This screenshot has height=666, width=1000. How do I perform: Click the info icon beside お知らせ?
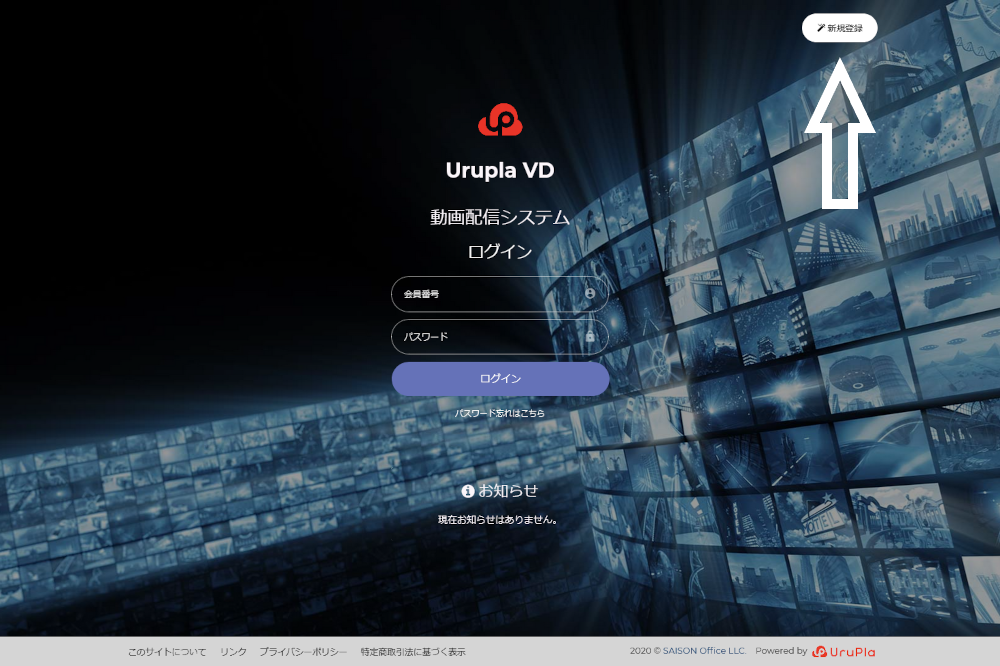click(x=468, y=491)
